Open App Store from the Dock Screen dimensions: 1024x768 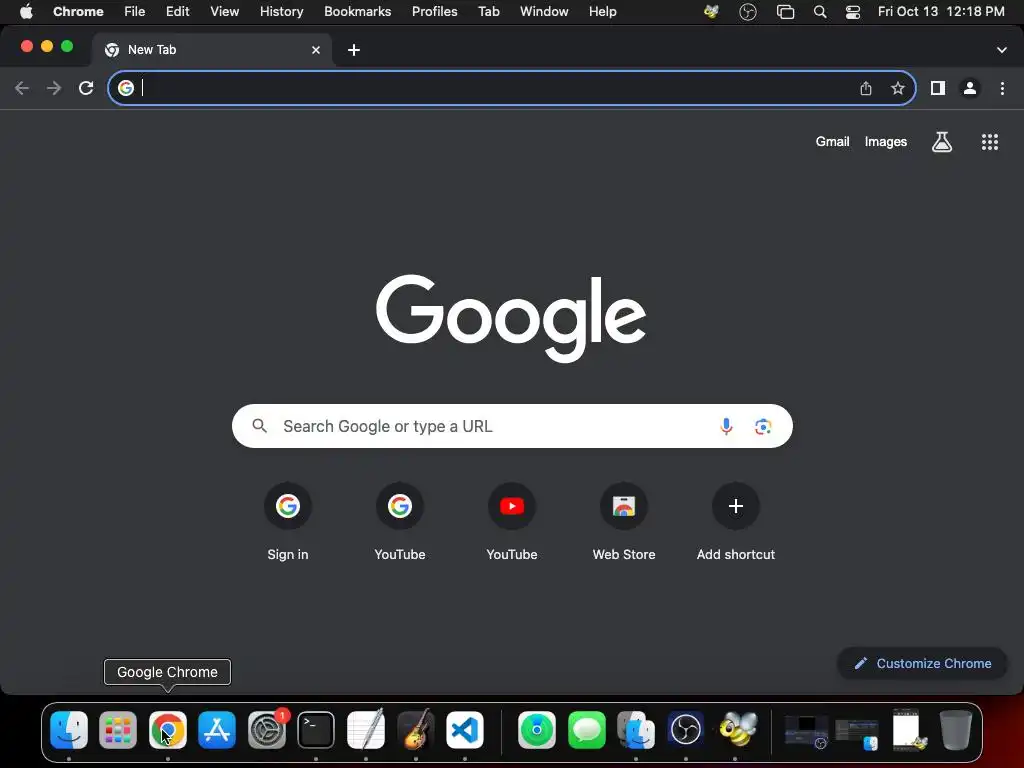[x=217, y=729]
